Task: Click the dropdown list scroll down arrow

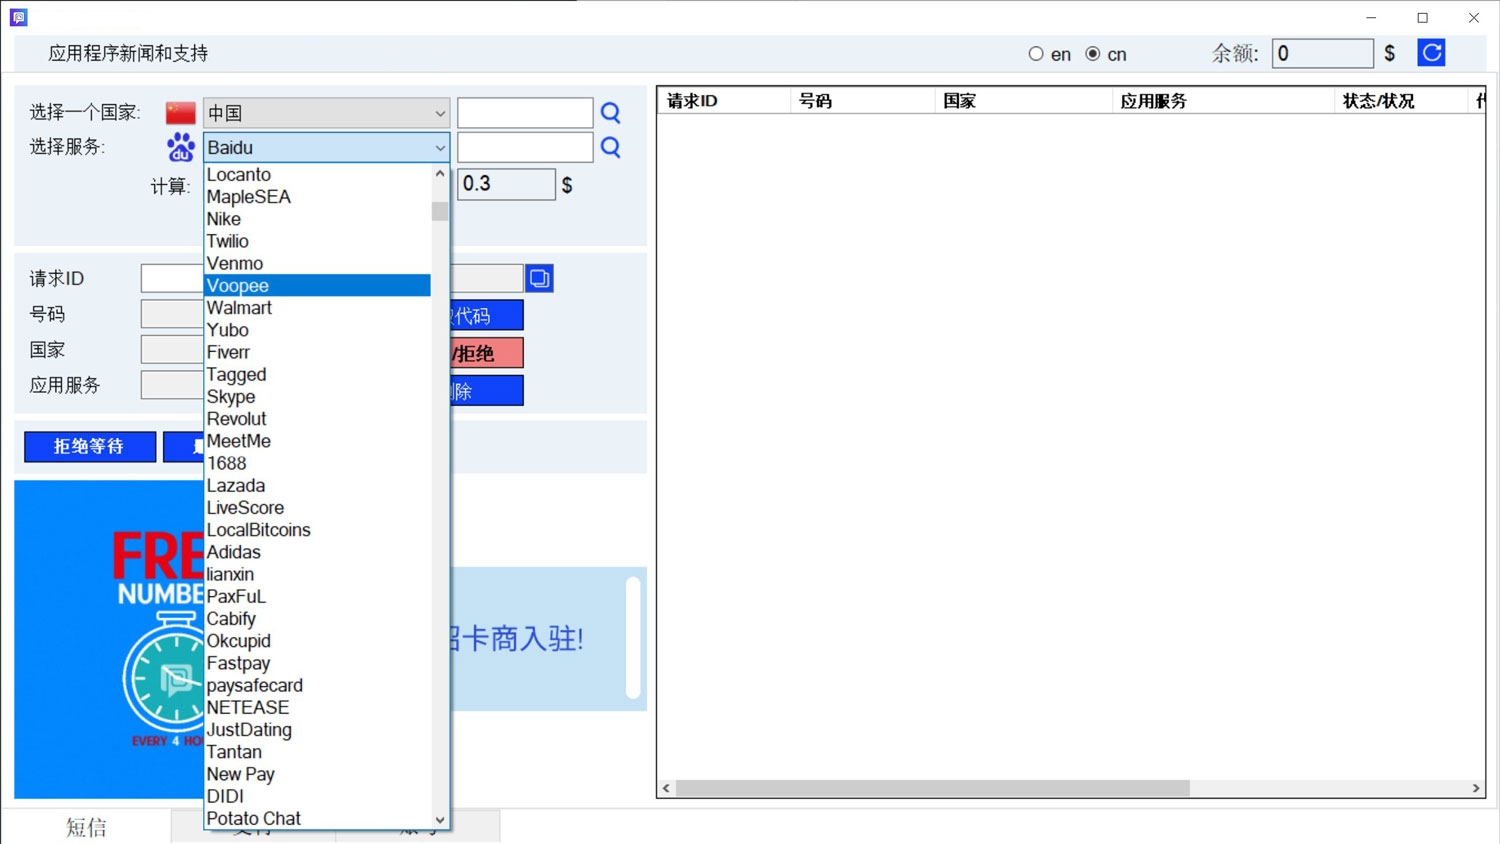Action: [x=440, y=820]
